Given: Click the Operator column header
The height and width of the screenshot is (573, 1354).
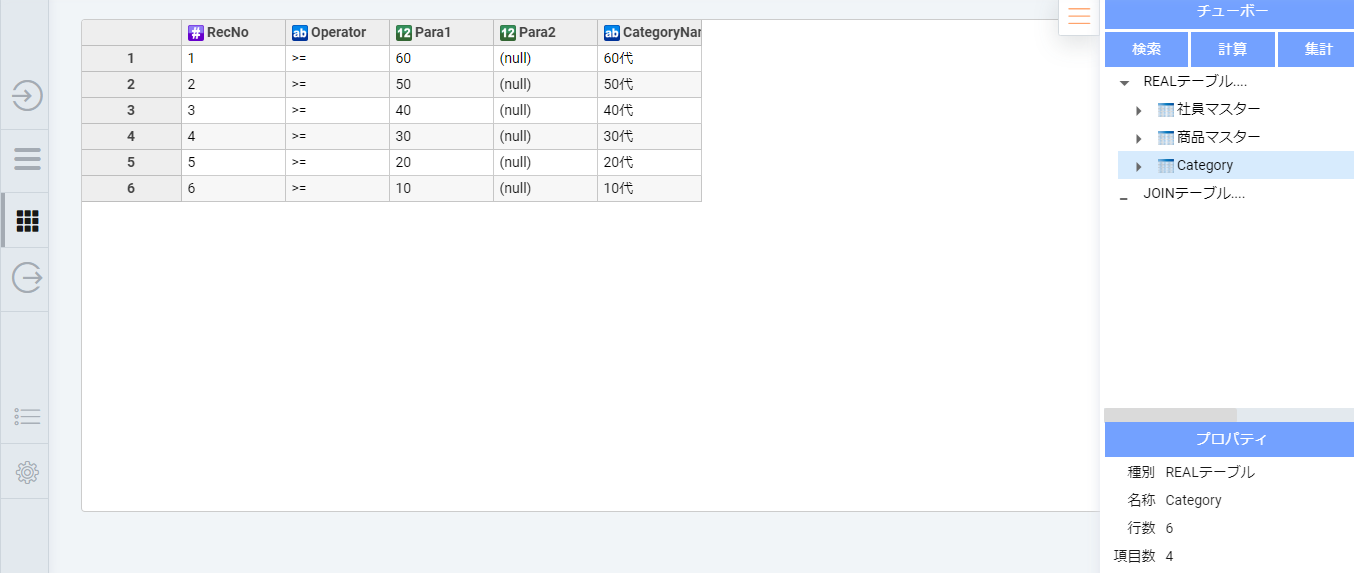Looking at the screenshot, I should tap(337, 33).
